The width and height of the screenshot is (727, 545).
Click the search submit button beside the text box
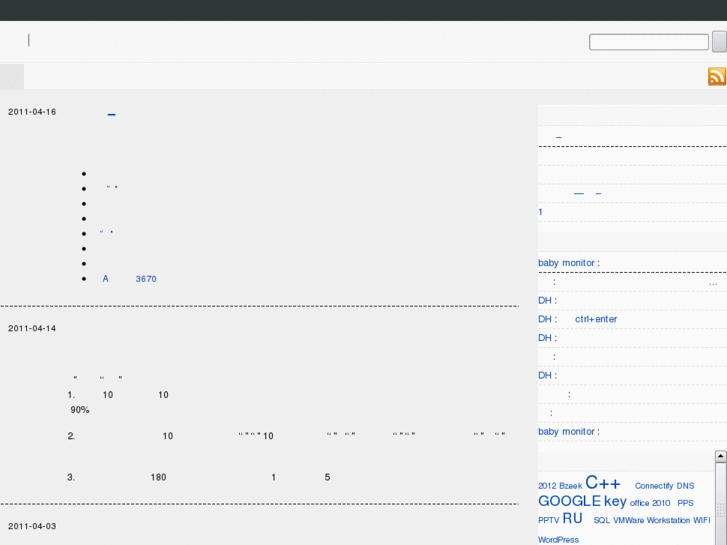click(x=720, y=42)
